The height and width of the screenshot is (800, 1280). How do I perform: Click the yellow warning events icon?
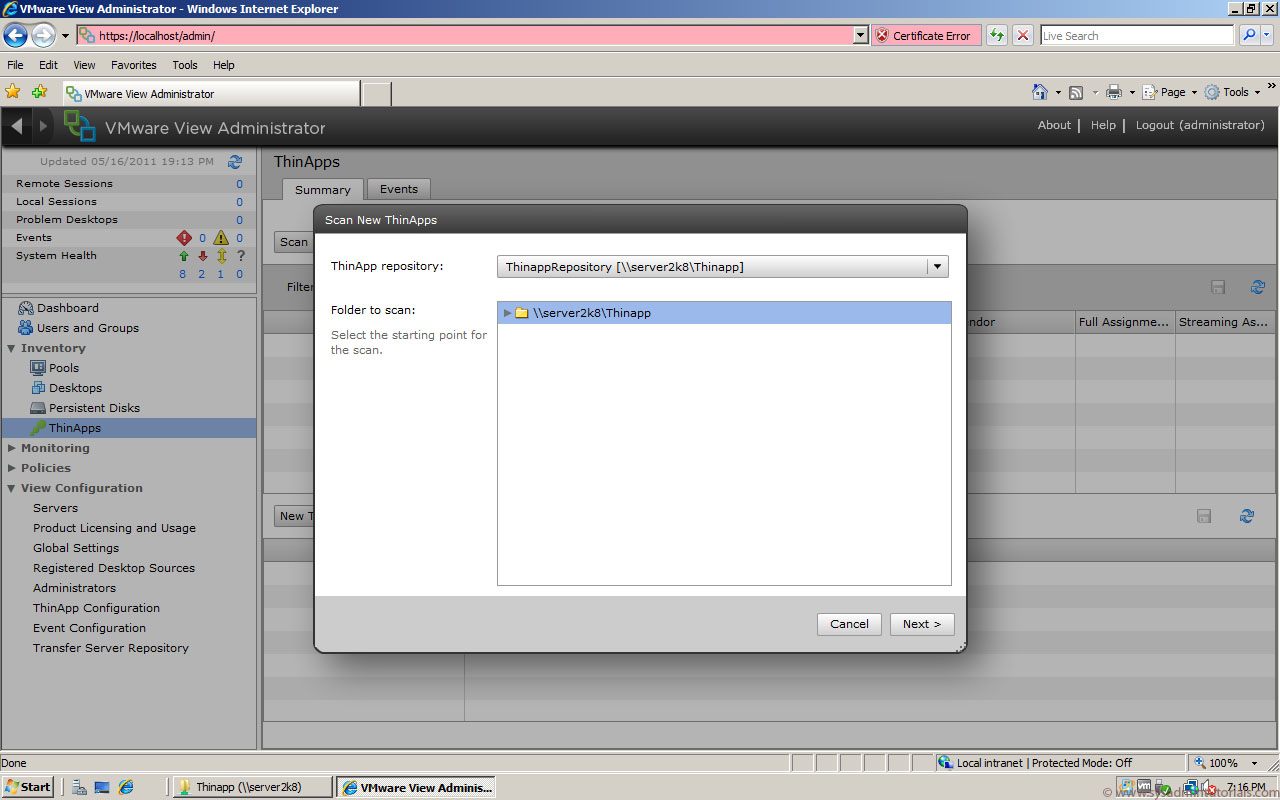point(221,238)
